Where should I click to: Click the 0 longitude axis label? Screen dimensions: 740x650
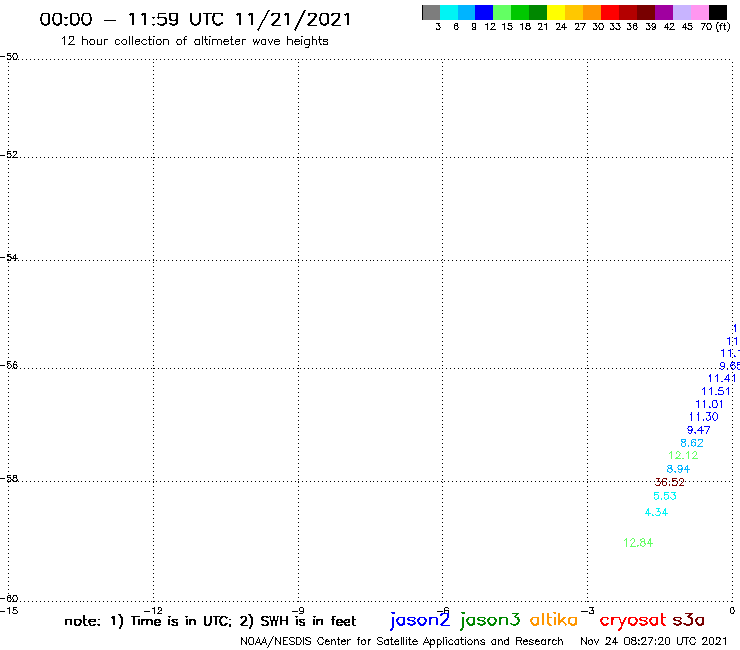point(732,611)
